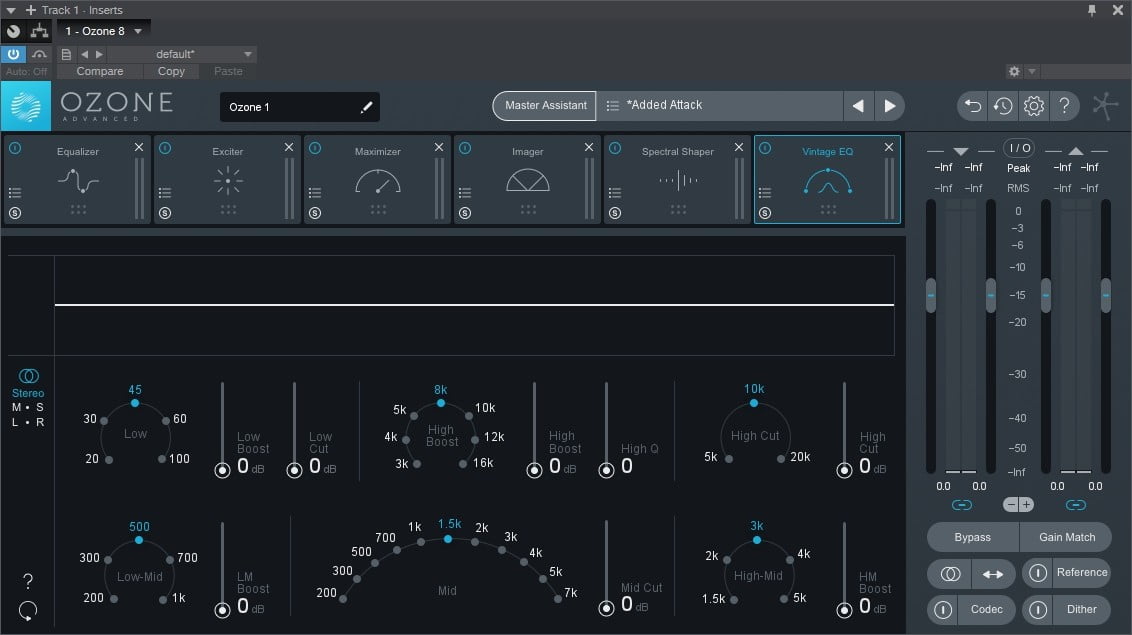Image resolution: width=1132 pixels, height=635 pixels.
Task: Select the Imager module
Action: [x=528, y=179]
